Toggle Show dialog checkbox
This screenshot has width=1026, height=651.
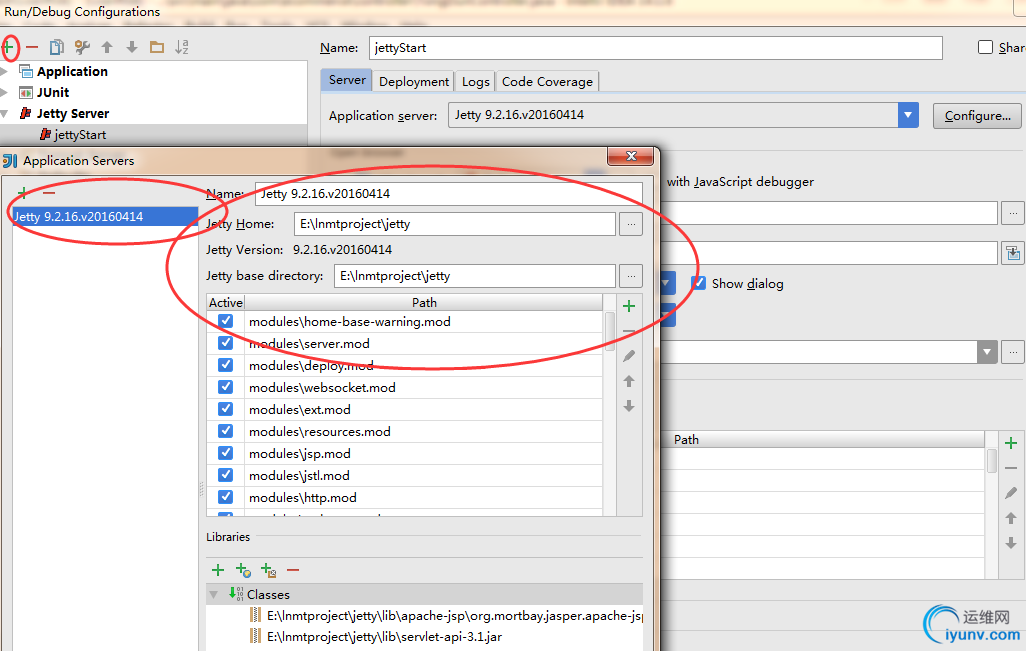(x=699, y=283)
